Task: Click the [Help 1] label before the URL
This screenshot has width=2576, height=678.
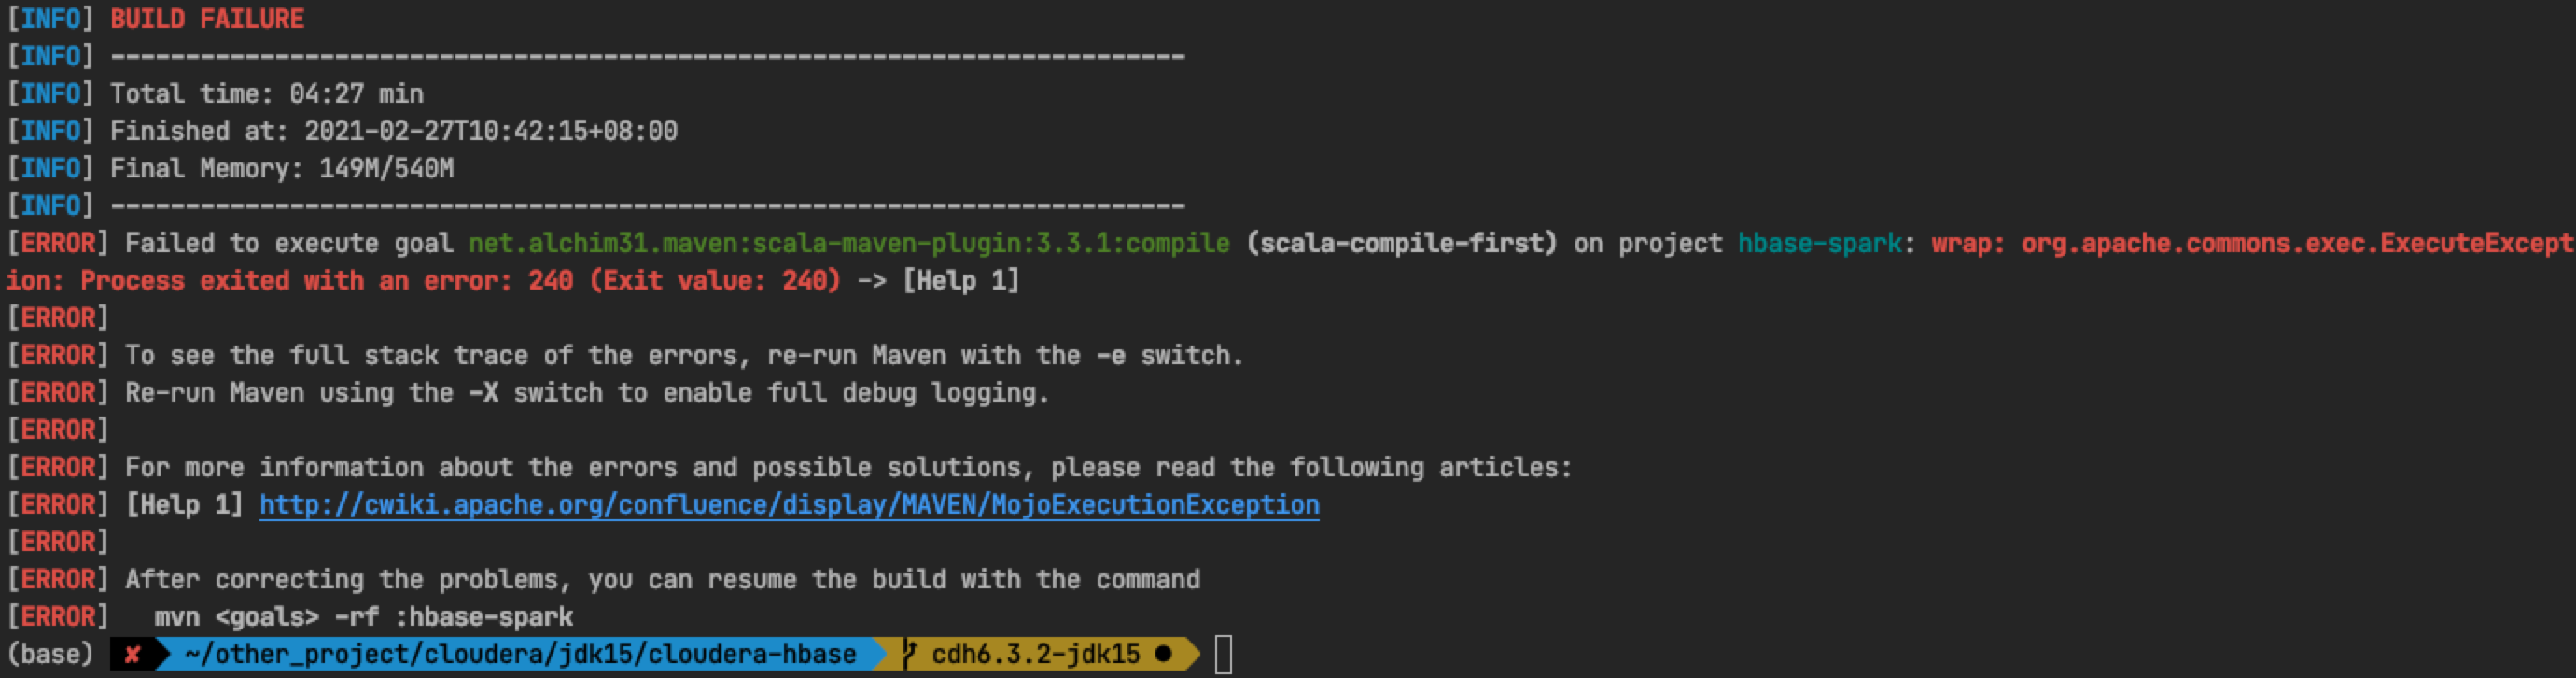Action: (x=185, y=505)
